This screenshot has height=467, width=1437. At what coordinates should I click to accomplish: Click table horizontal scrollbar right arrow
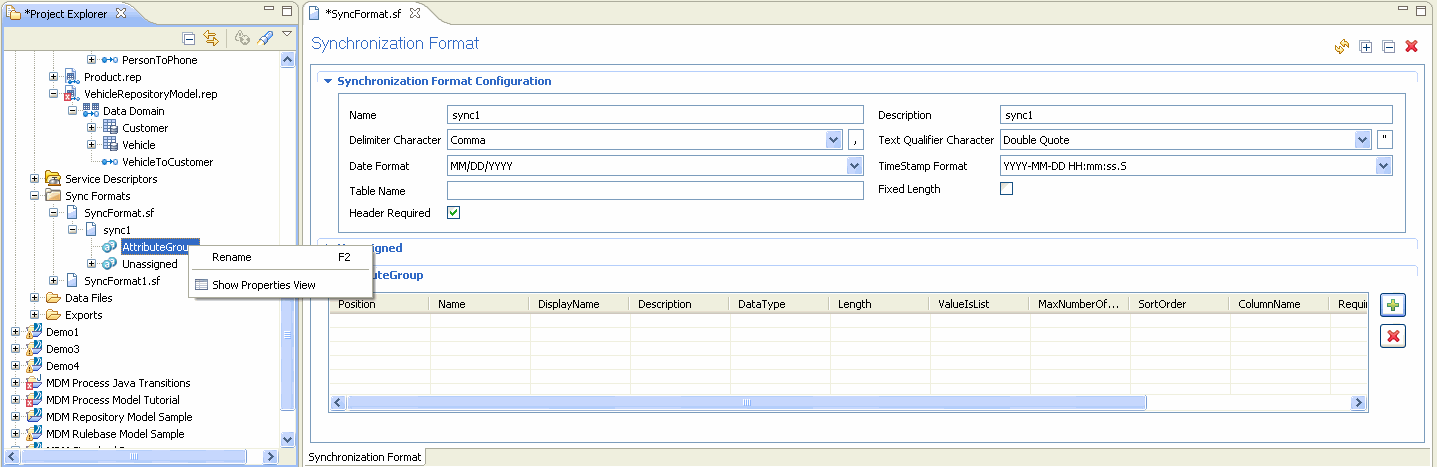[x=1359, y=402]
